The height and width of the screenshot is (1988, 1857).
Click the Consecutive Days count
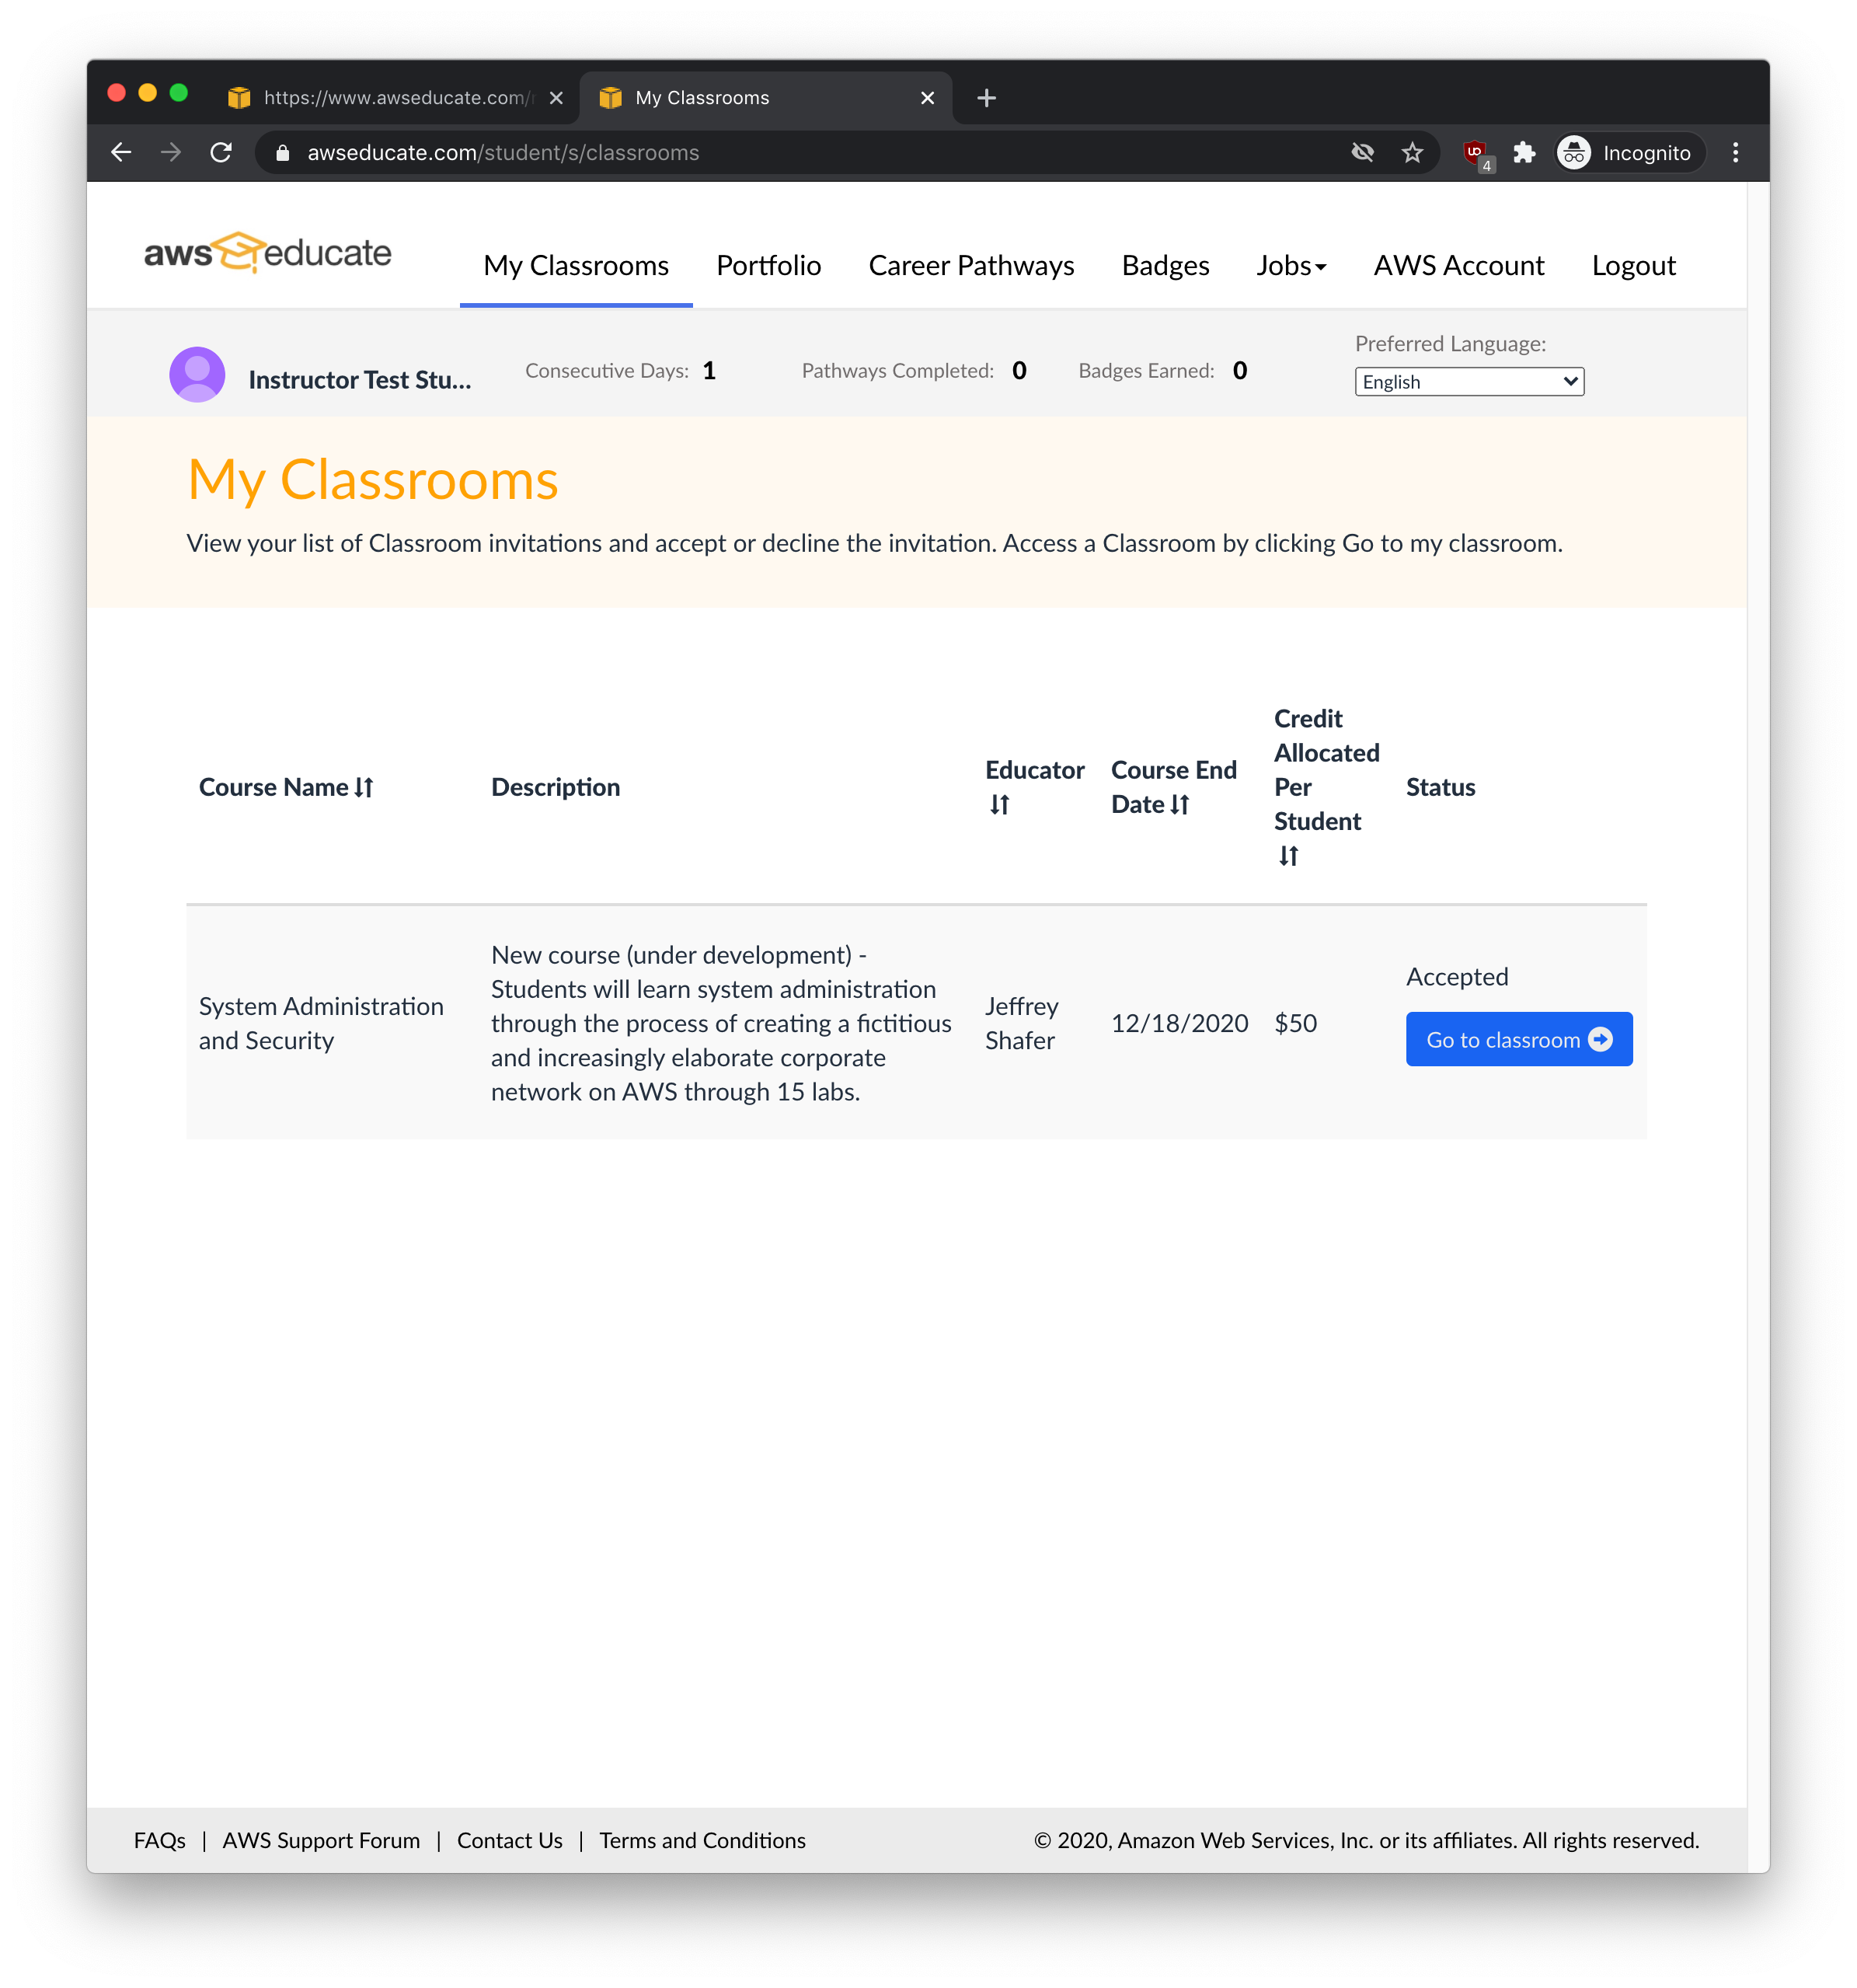[709, 371]
